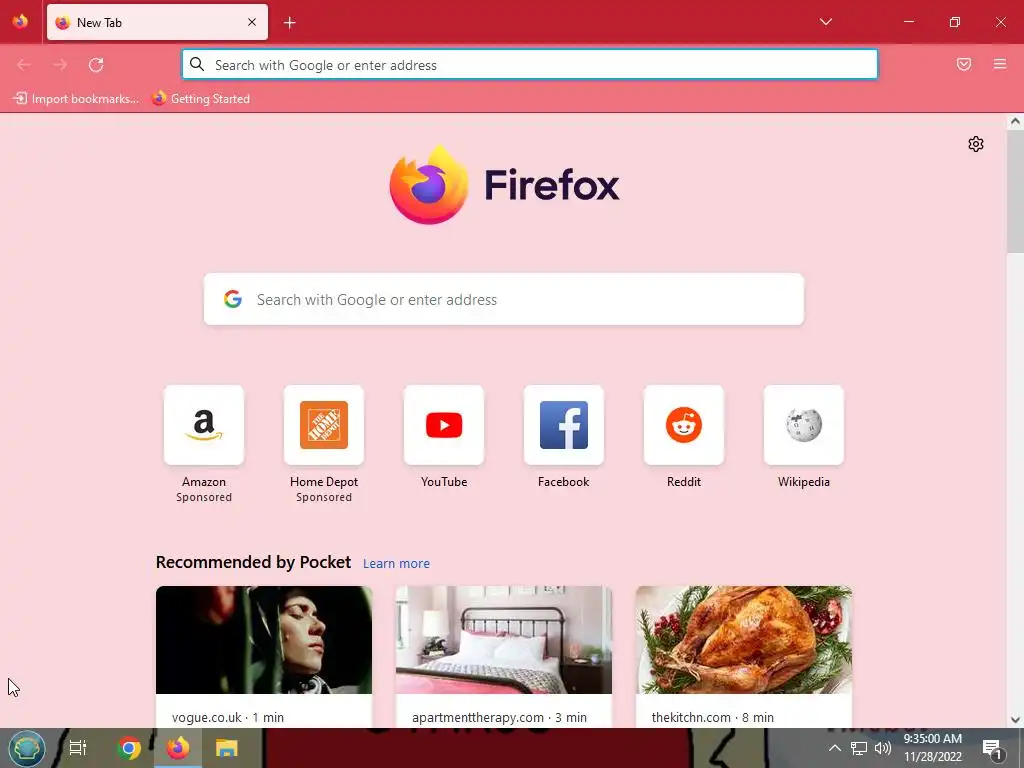Click the Firefox logo on the page
1024x768 pixels.
(504, 185)
